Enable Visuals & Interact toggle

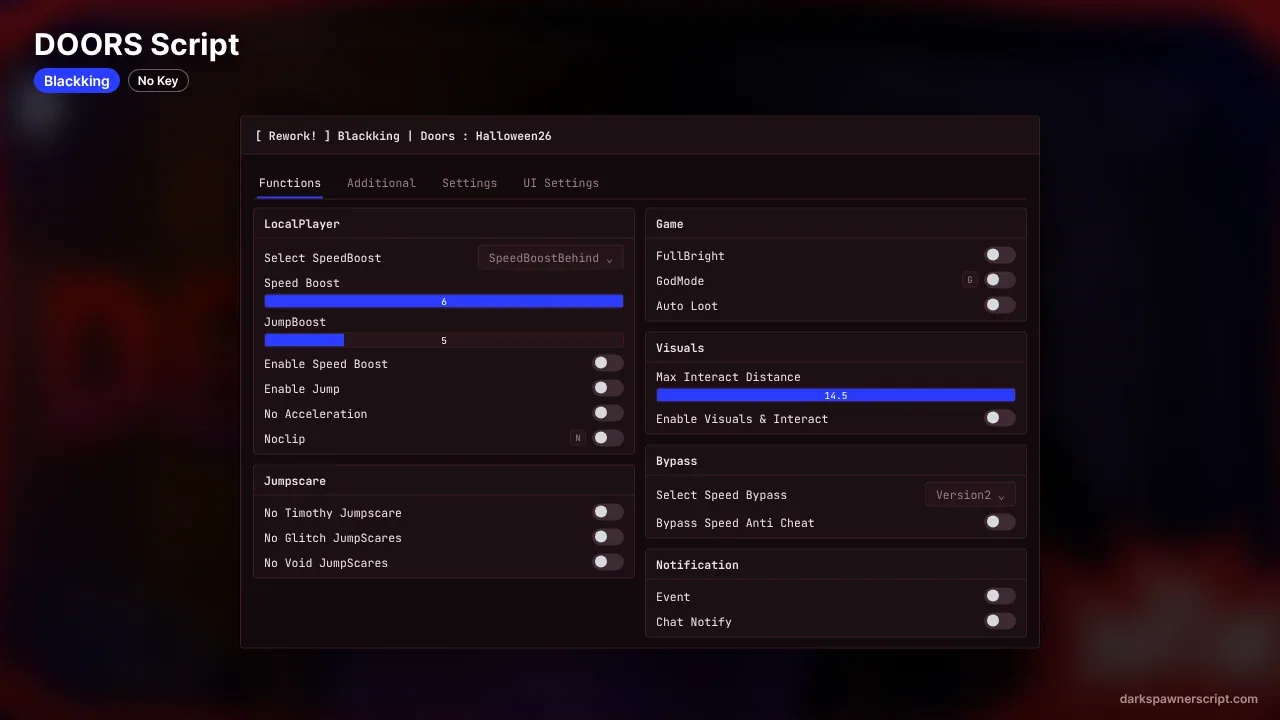[x=1000, y=418]
